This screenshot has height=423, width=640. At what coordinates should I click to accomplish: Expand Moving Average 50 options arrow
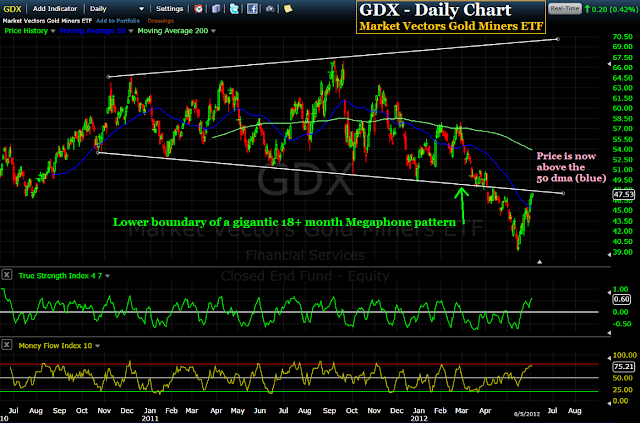131,31
